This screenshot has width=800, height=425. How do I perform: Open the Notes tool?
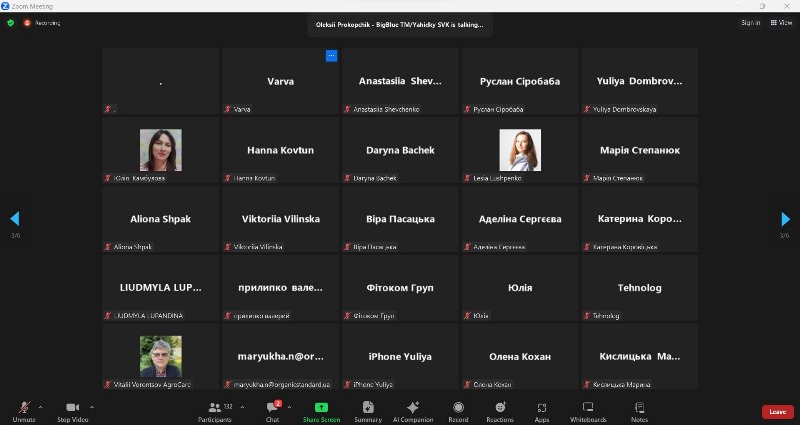click(639, 410)
